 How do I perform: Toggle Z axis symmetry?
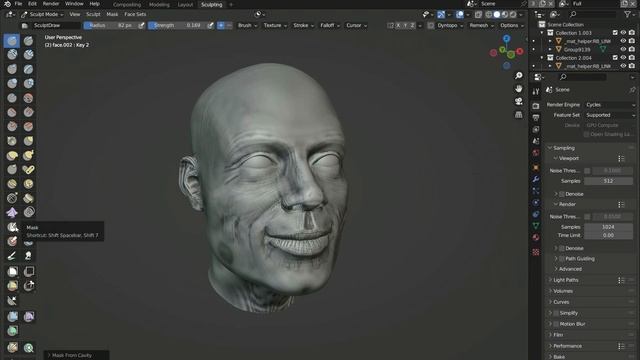click(413, 25)
